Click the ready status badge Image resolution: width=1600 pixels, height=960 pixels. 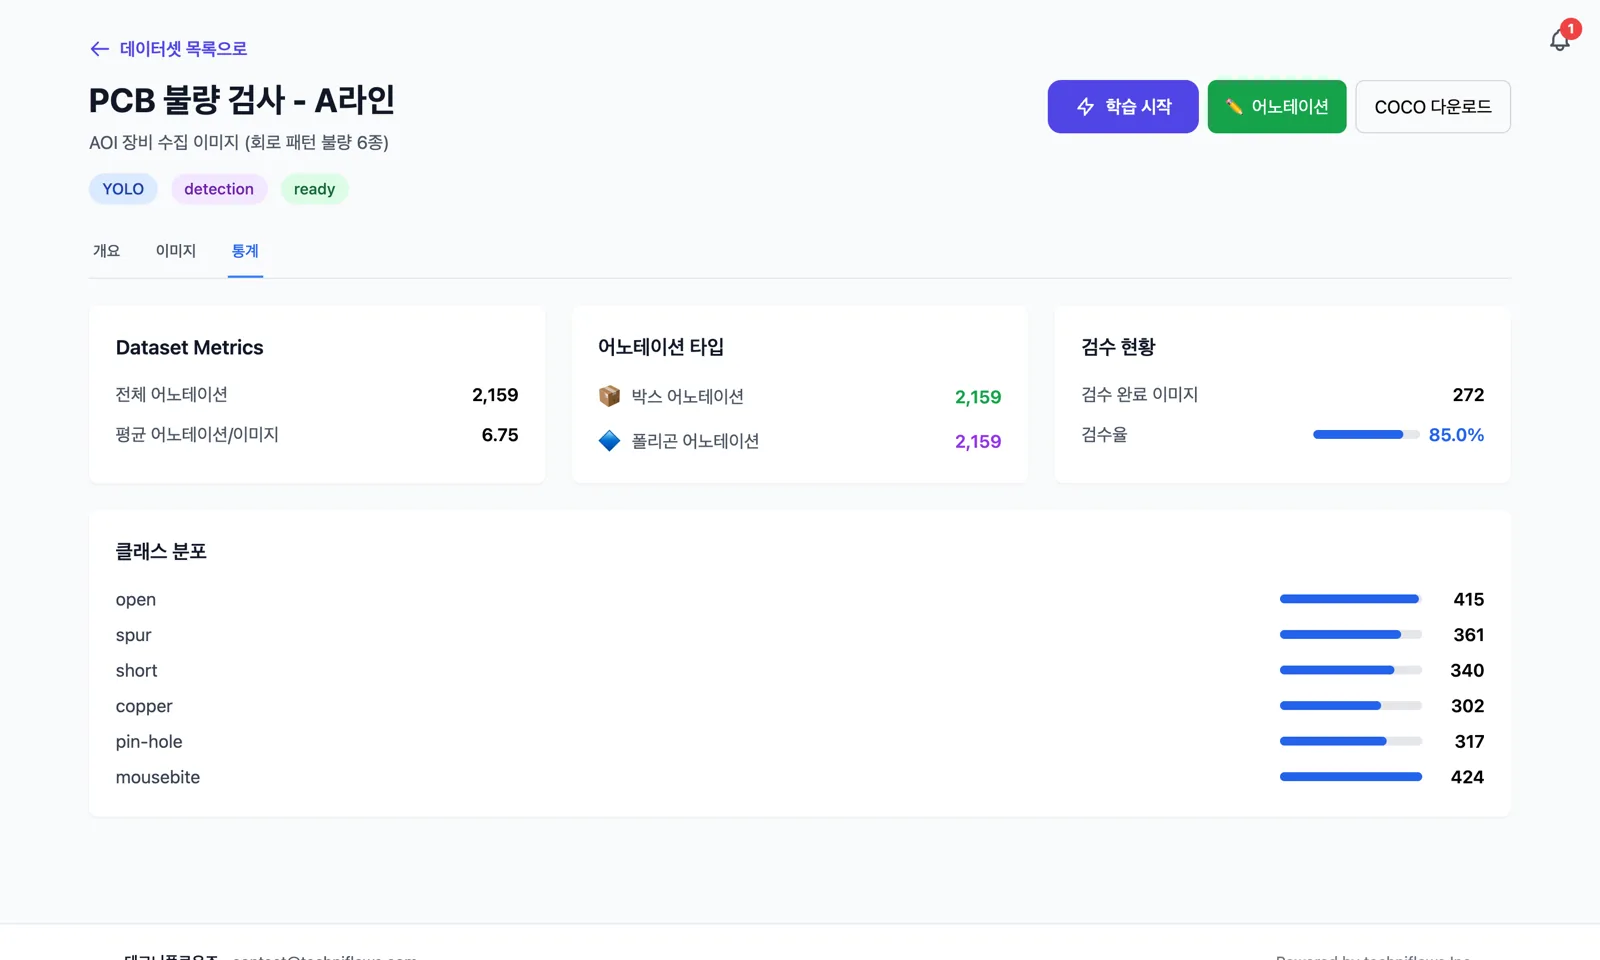pos(314,189)
